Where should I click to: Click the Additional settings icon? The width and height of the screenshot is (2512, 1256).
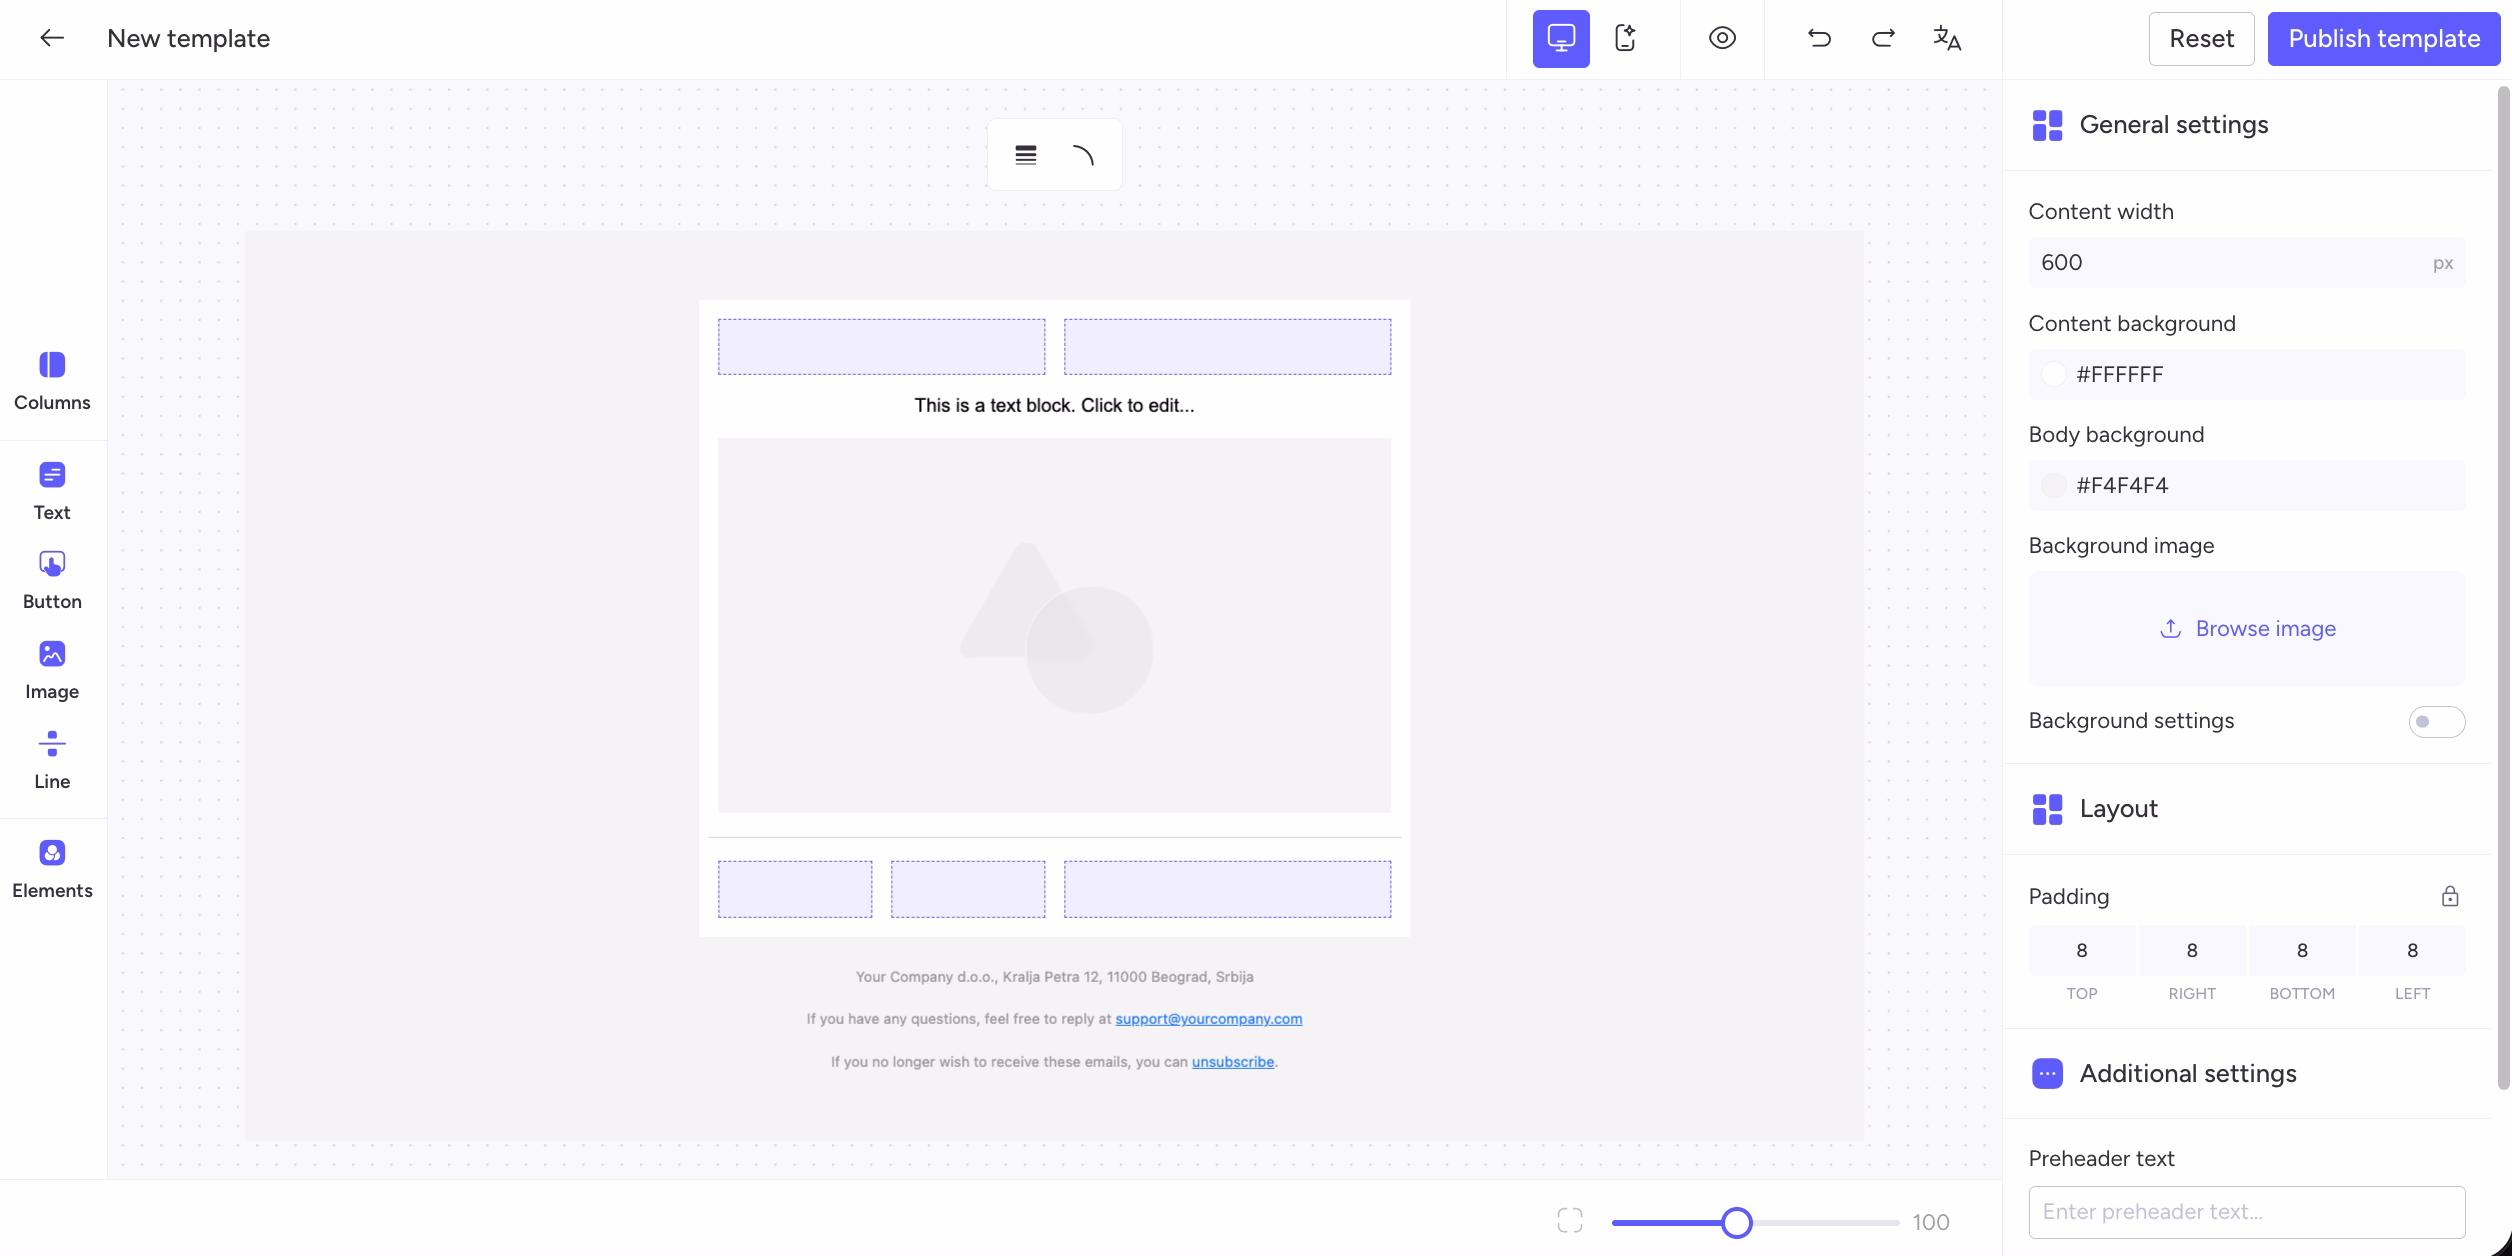(2047, 1073)
